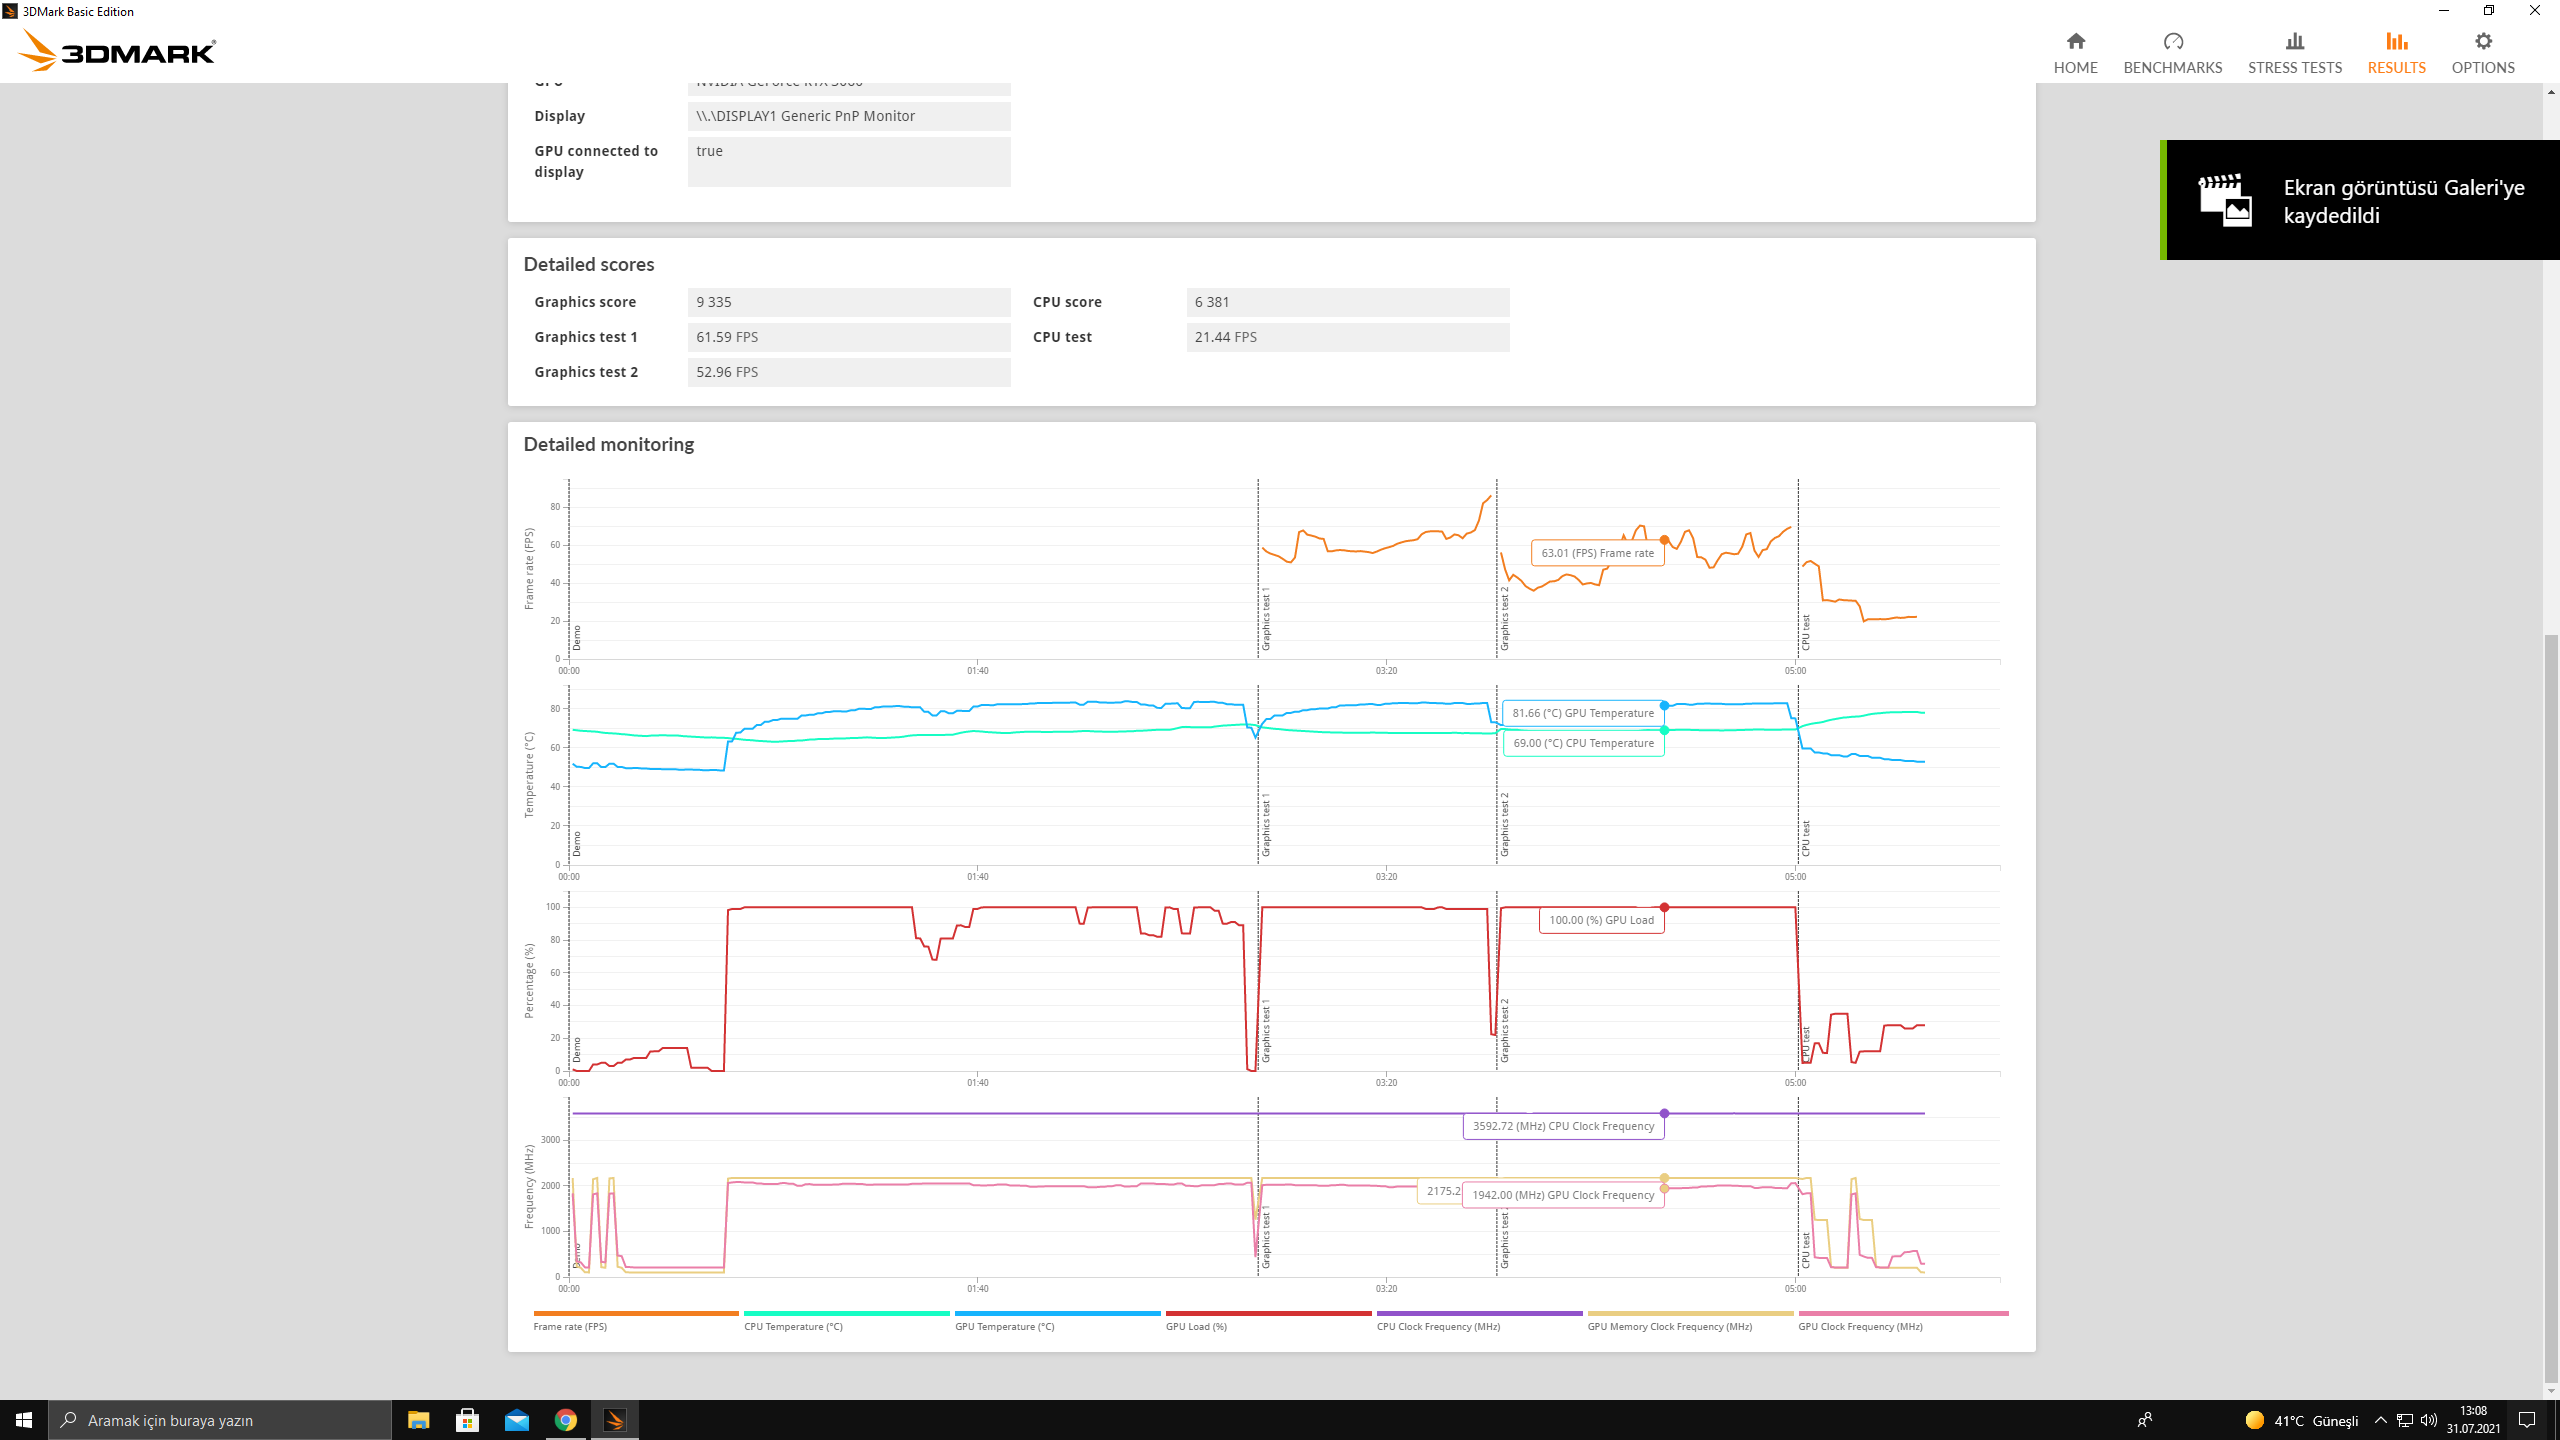Open Mail app in taskbar
Image resolution: width=2560 pixels, height=1440 pixels.
(517, 1420)
